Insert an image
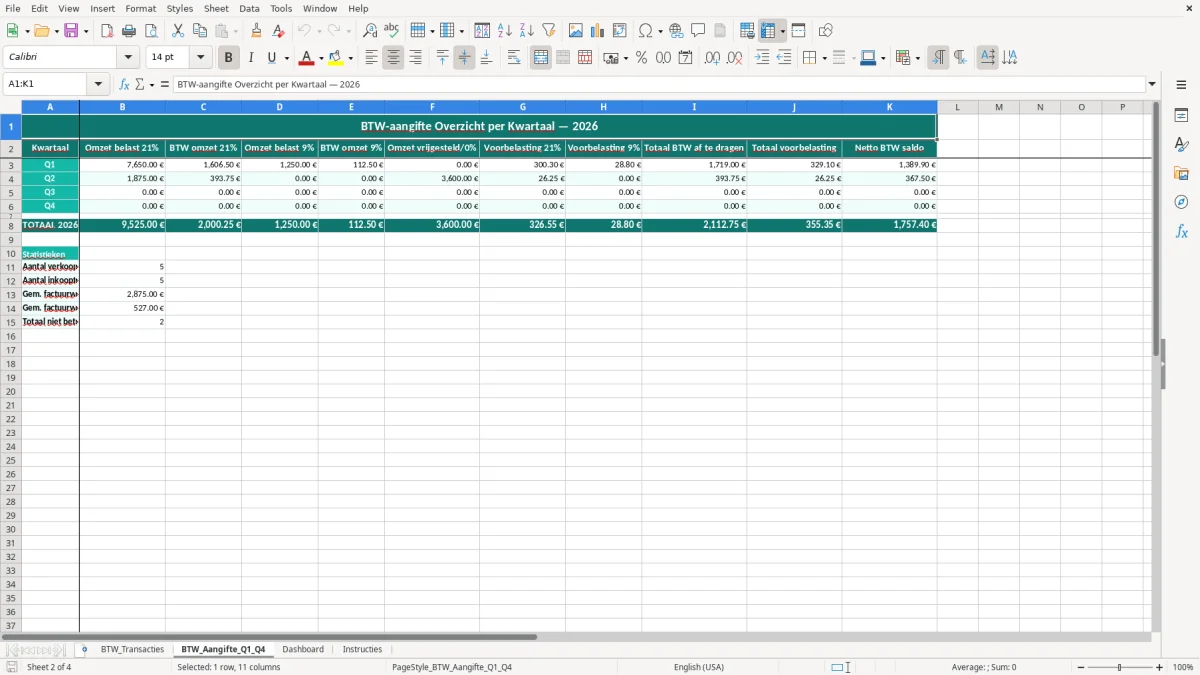Image resolution: width=1200 pixels, height=675 pixels. click(576, 31)
